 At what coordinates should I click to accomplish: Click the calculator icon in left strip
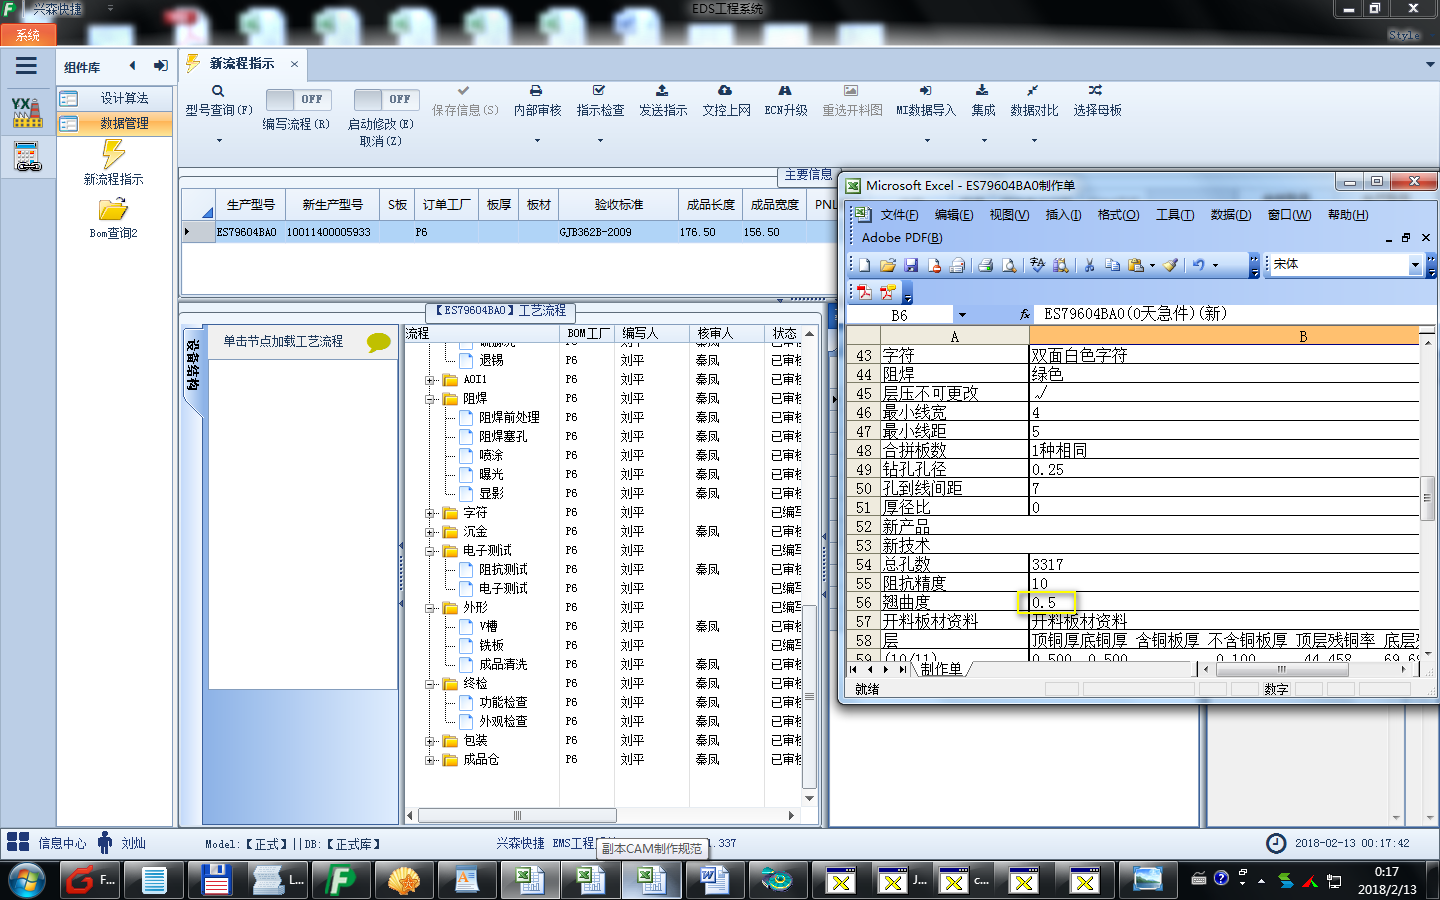coord(27,157)
